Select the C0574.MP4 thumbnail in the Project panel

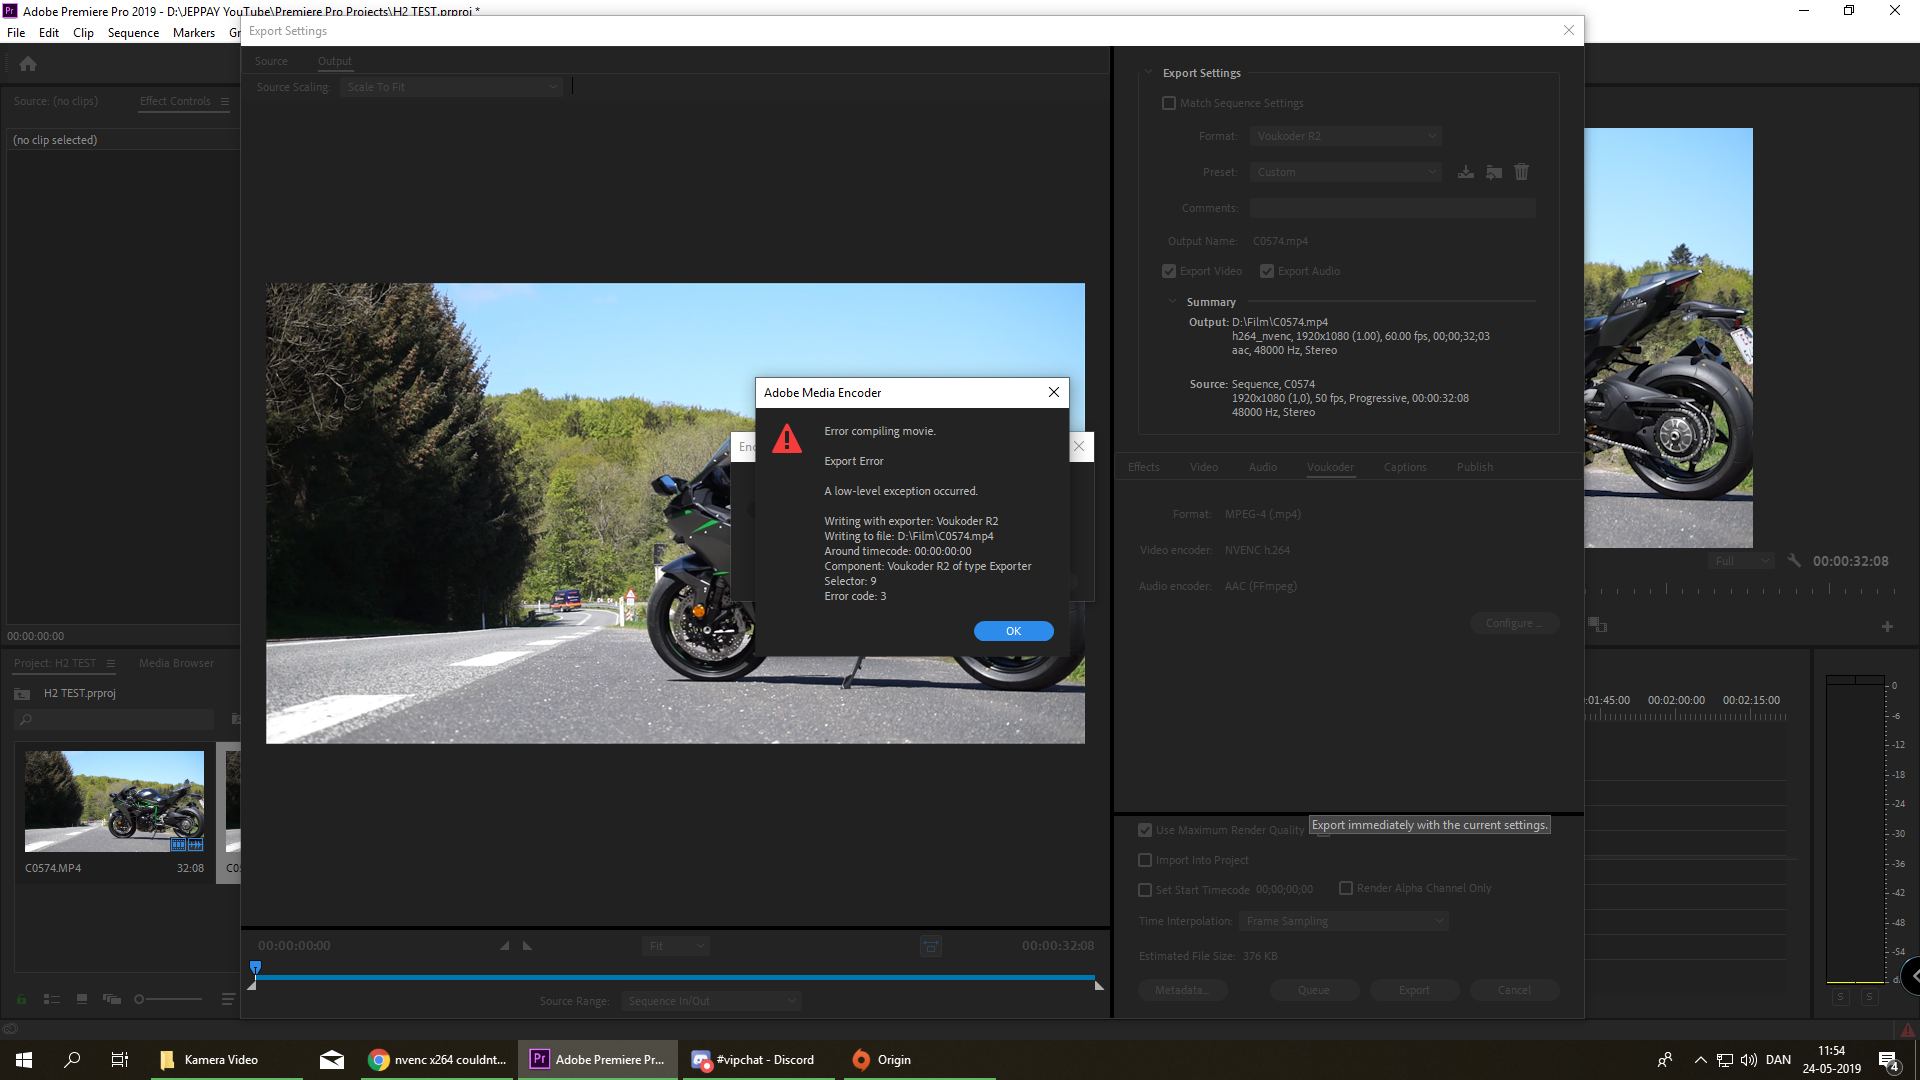coord(114,801)
